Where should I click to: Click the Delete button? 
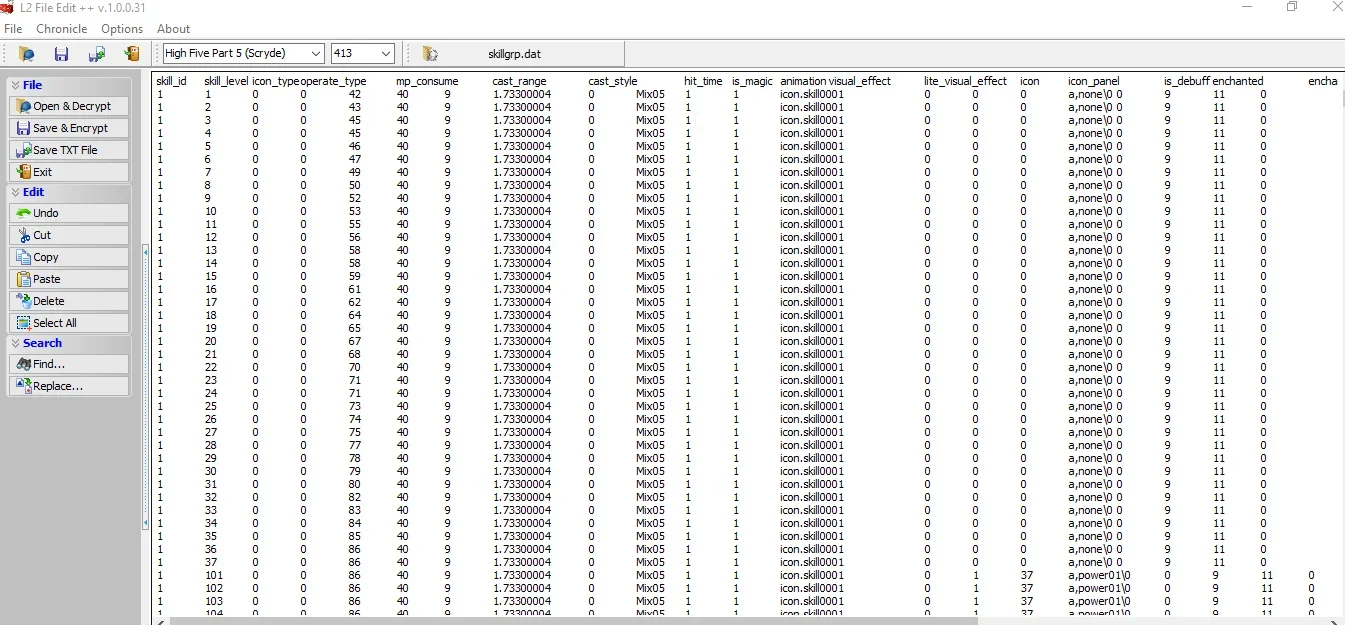pos(69,301)
